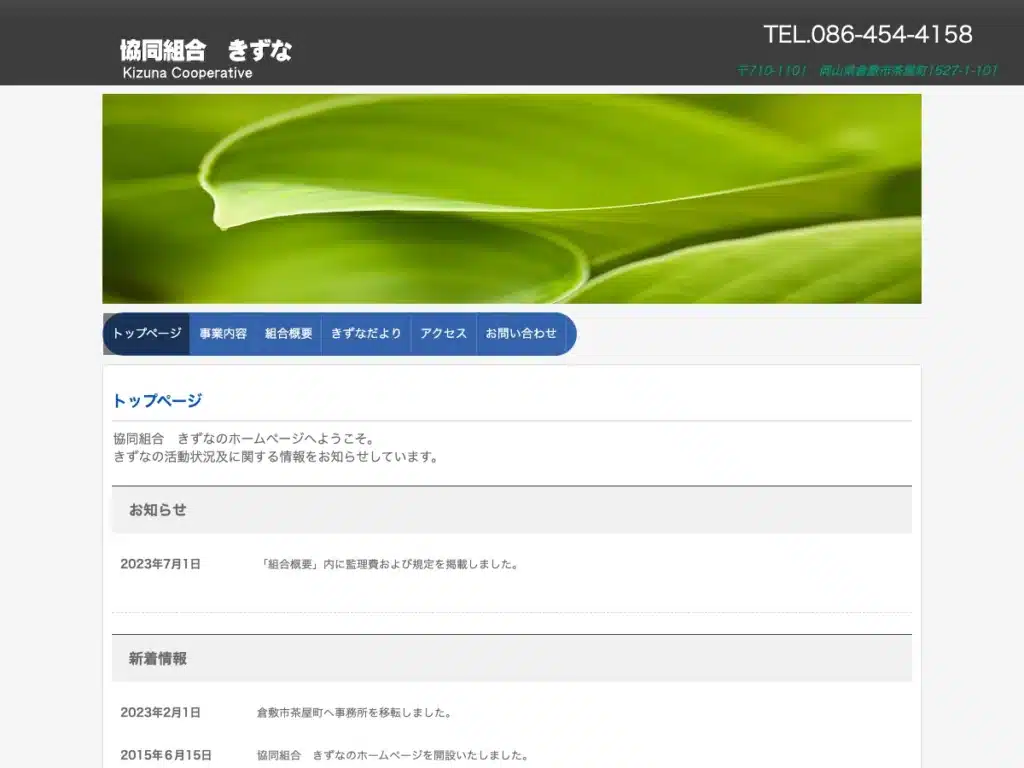This screenshot has height=768, width=1024.
Task: Open the 事業内容 navigation tab
Action: [223, 334]
